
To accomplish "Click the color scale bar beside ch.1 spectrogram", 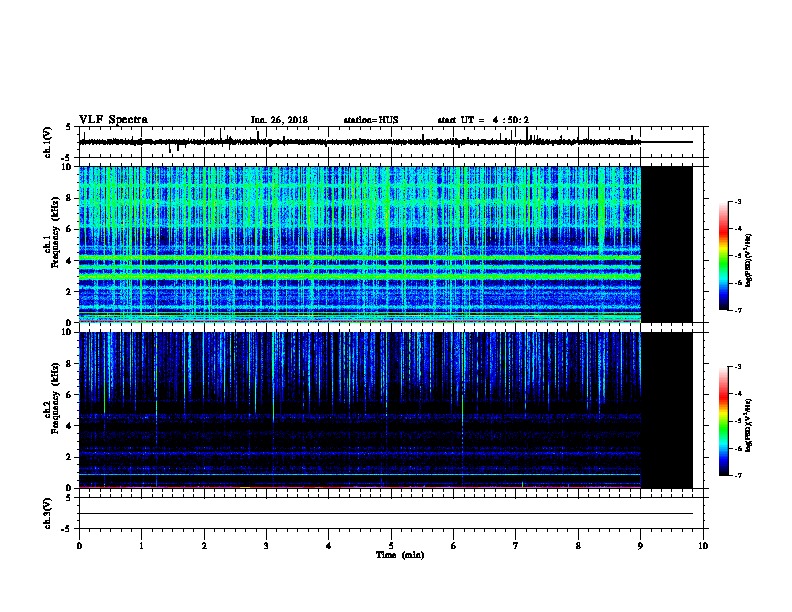I will pyautogui.click(x=724, y=256).
